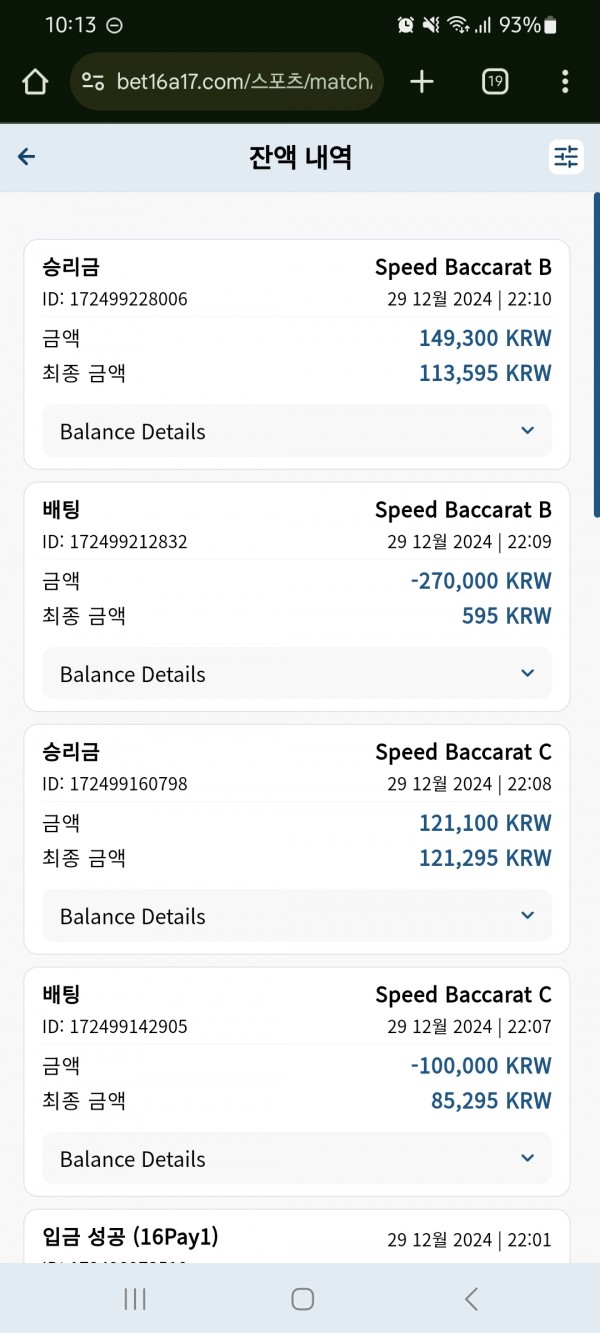Image resolution: width=600 pixels, height=1333 pixels.
Task: Tap the Android back navigation button
Action: pos(471,1298)
